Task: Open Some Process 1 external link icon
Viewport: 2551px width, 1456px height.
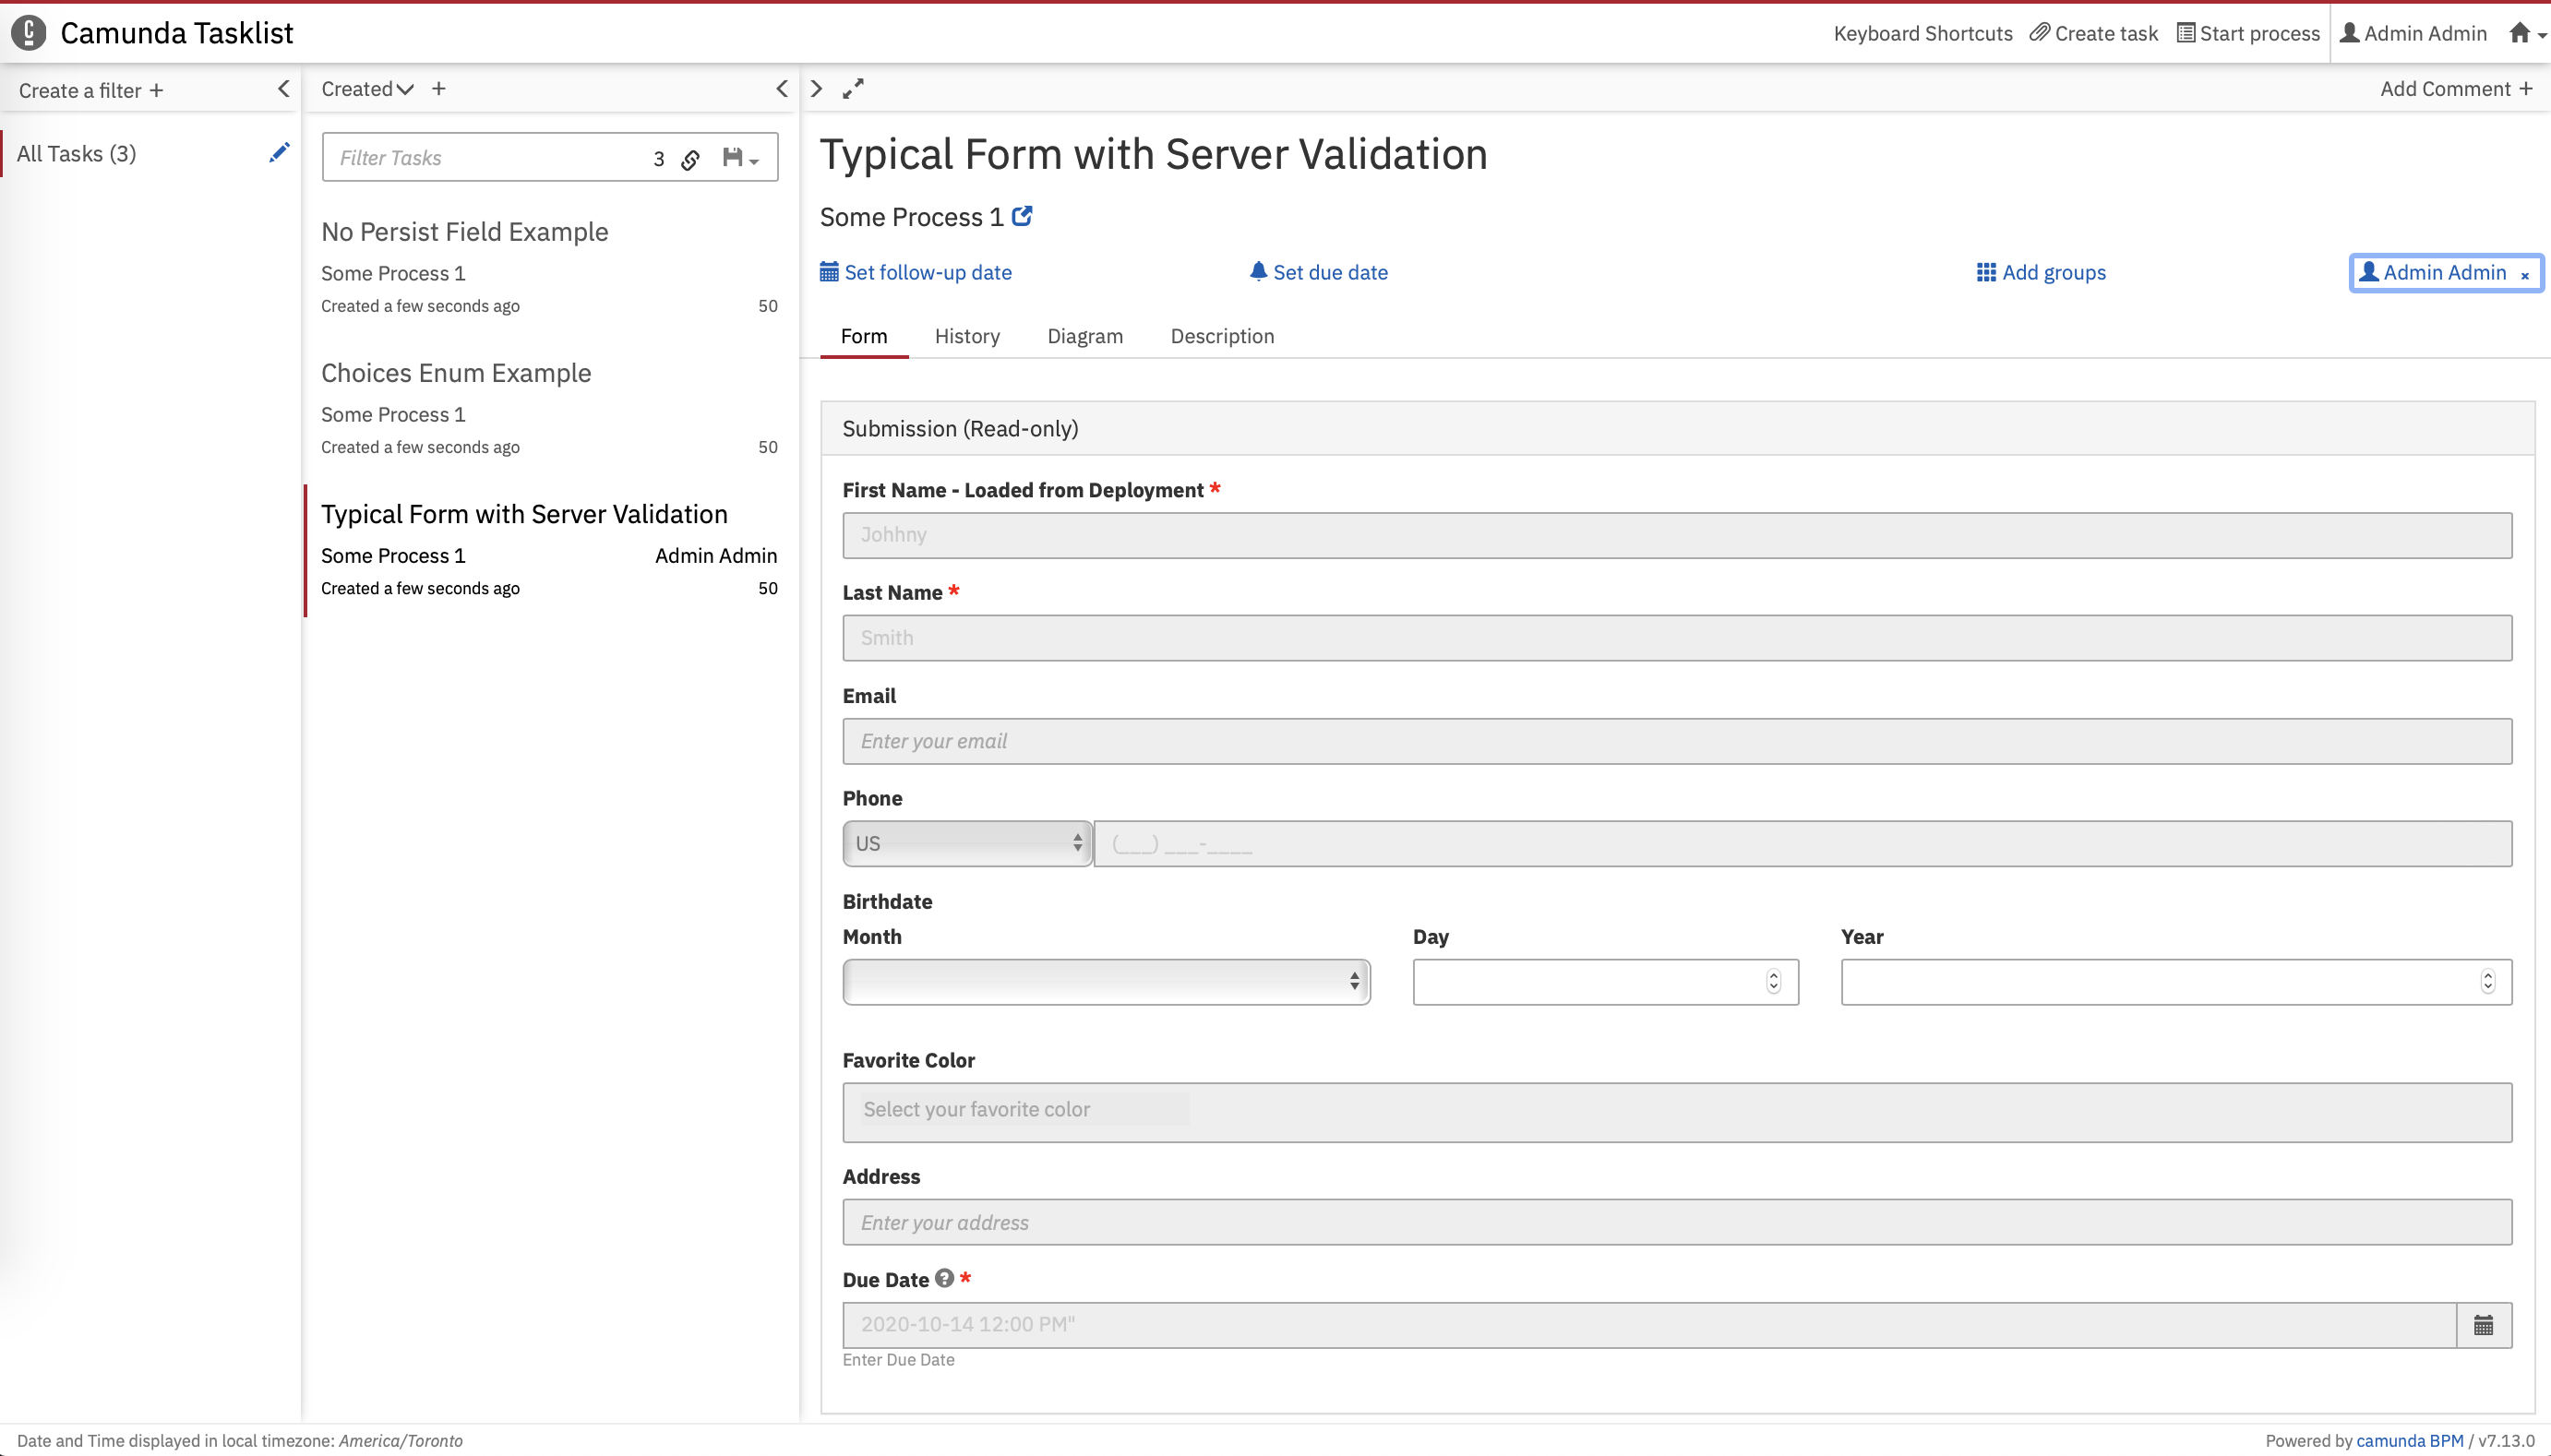Action: coord(1022,216)
